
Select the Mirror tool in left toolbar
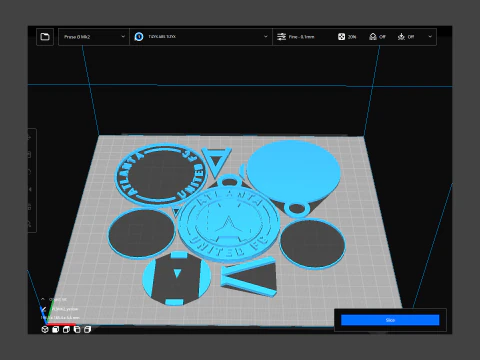pos(30,189)
